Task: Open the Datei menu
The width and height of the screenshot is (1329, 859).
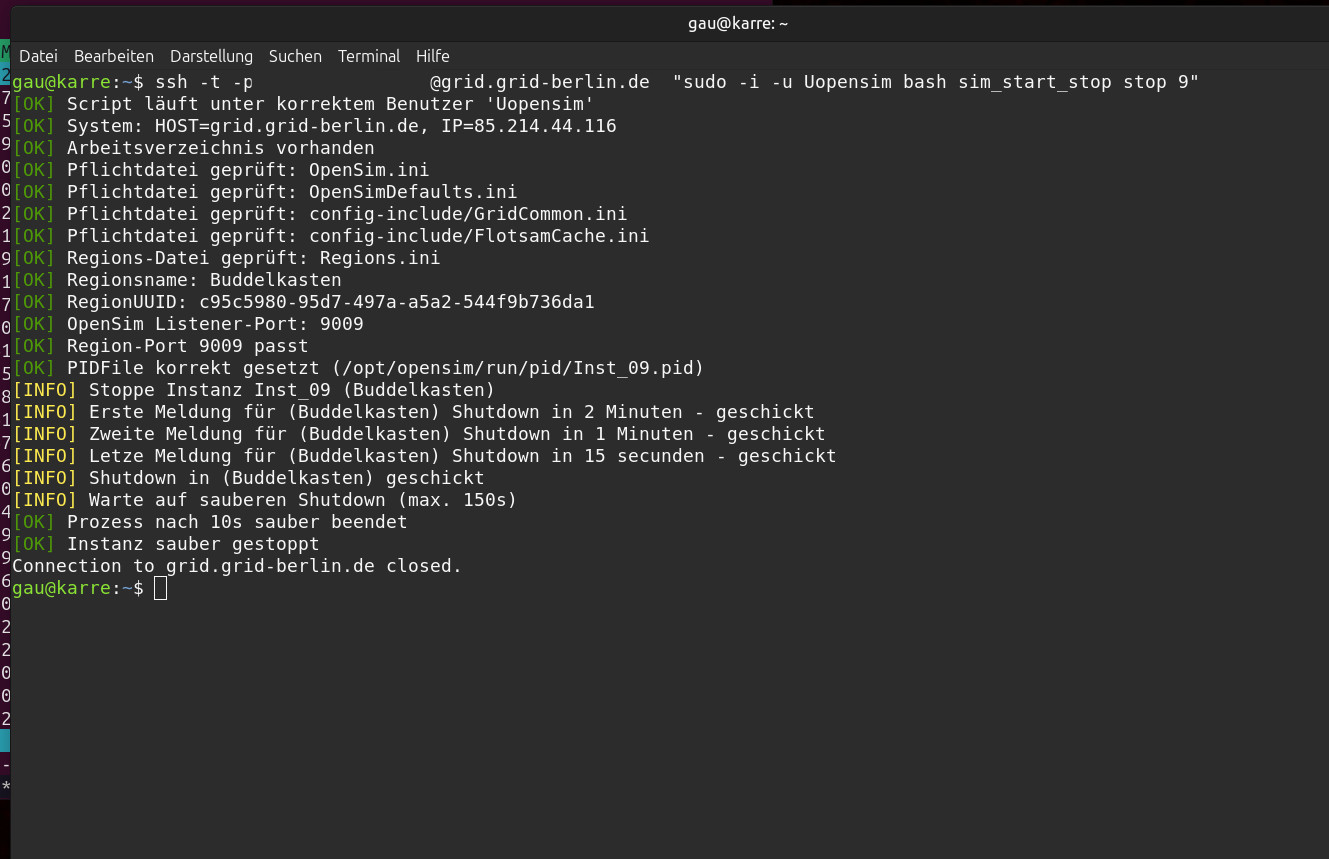Action: pyautogui.click(x=38, y=56)
